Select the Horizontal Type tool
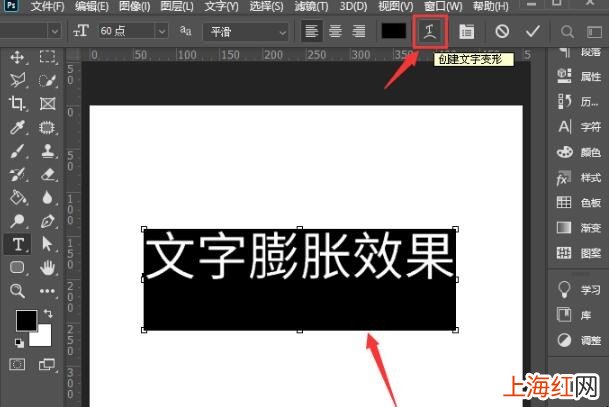 pyautogui.click(x=18, y=244)
